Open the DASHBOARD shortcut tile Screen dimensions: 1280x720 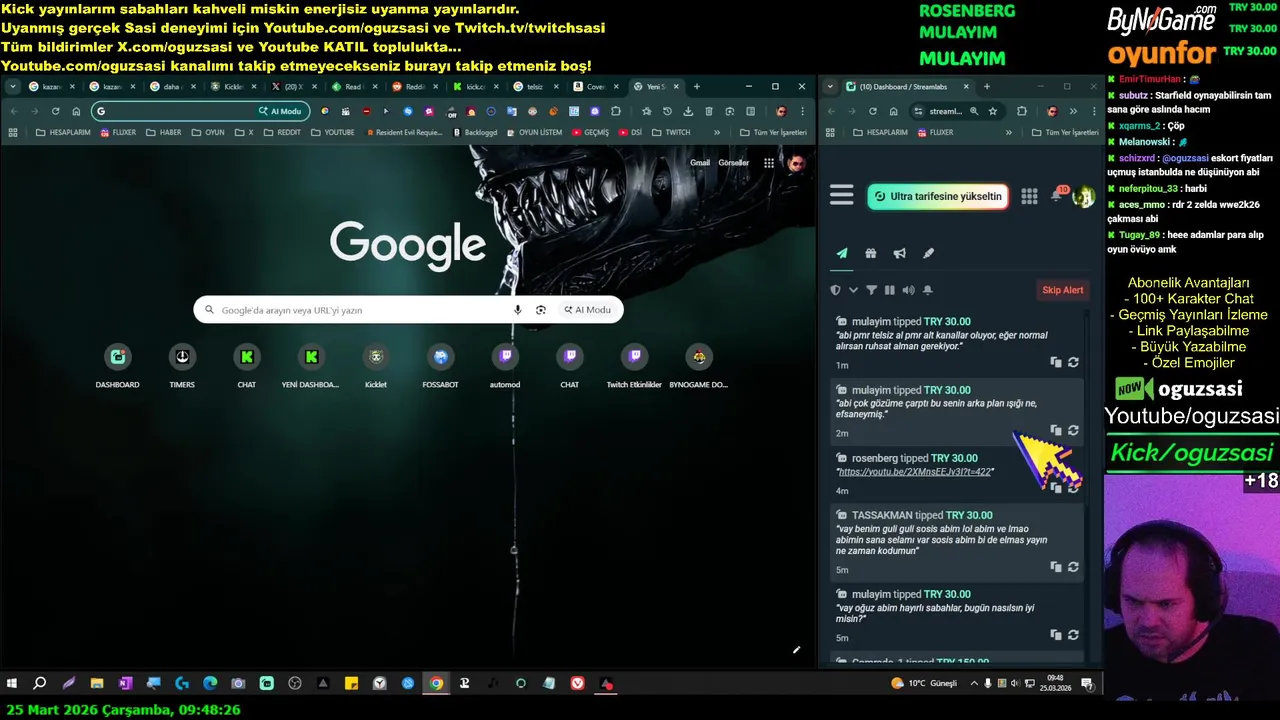point(118,366)
